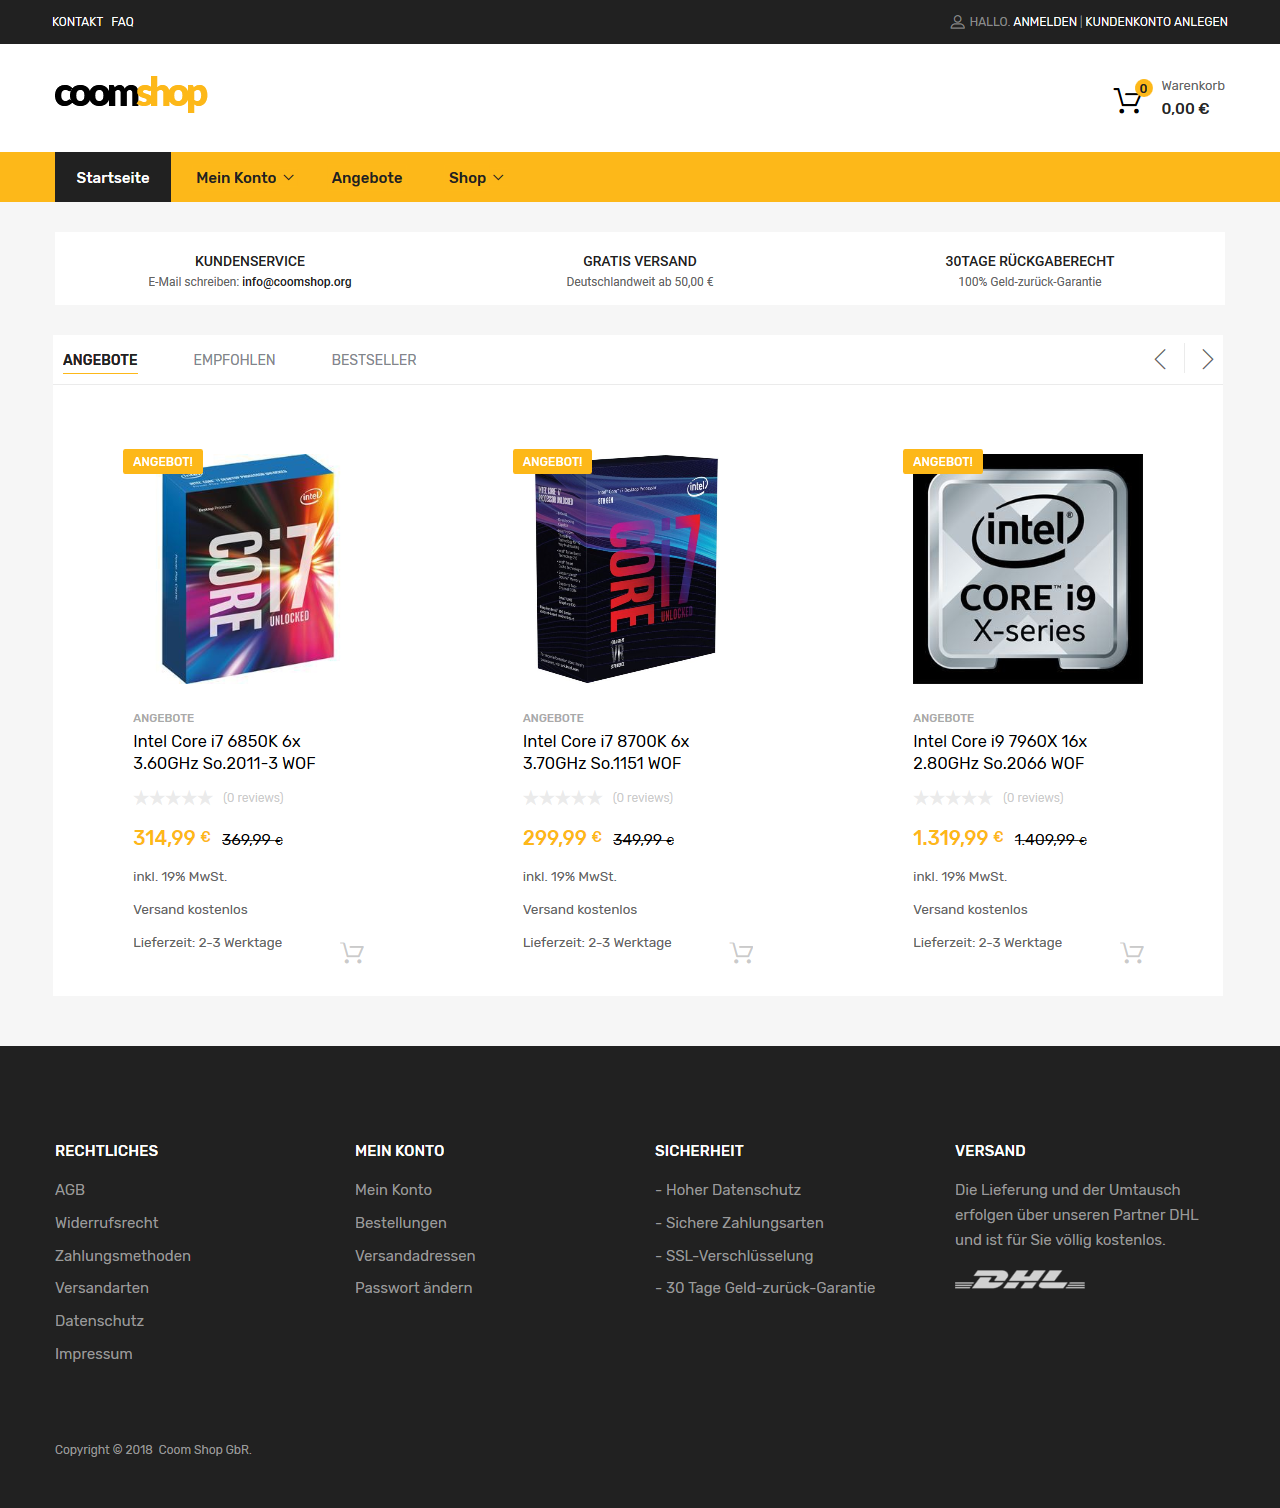
Task: Open Bestellungen footer link
Action: pos(401,1223)
